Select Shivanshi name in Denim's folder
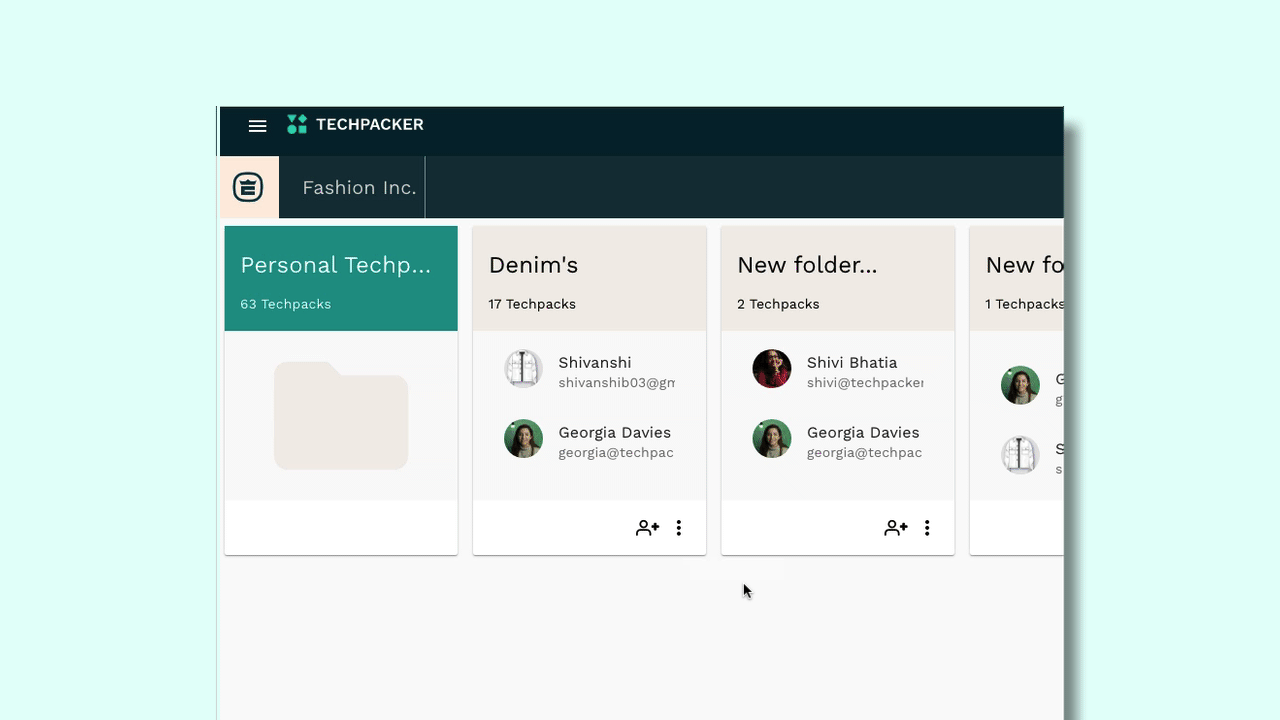Image resolution: width=1280 pixels, height=720 pixels. pos(595,362)
